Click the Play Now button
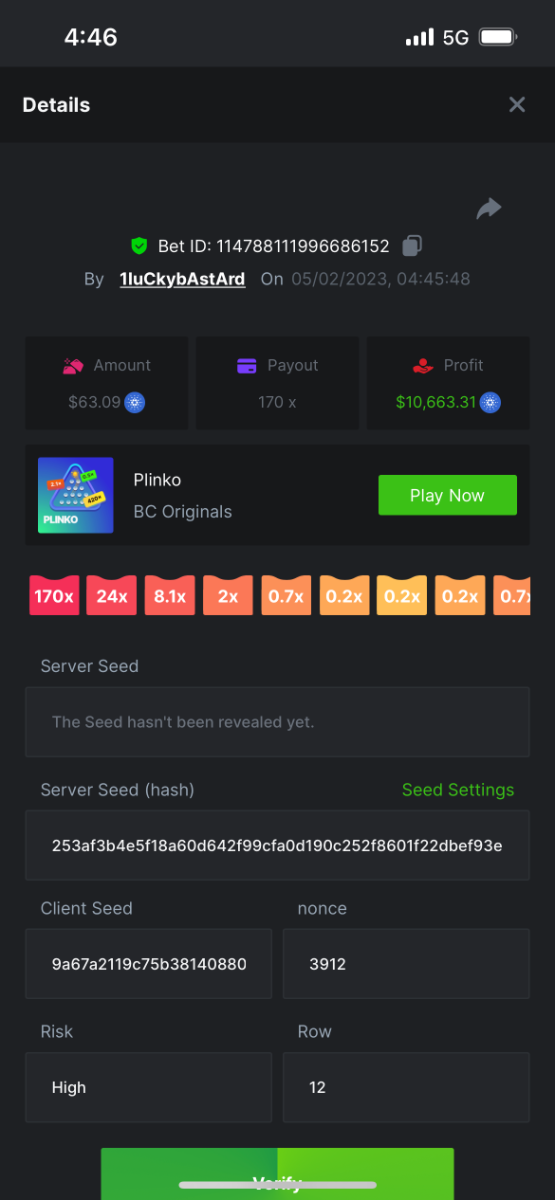 click(x=447, y=495)
